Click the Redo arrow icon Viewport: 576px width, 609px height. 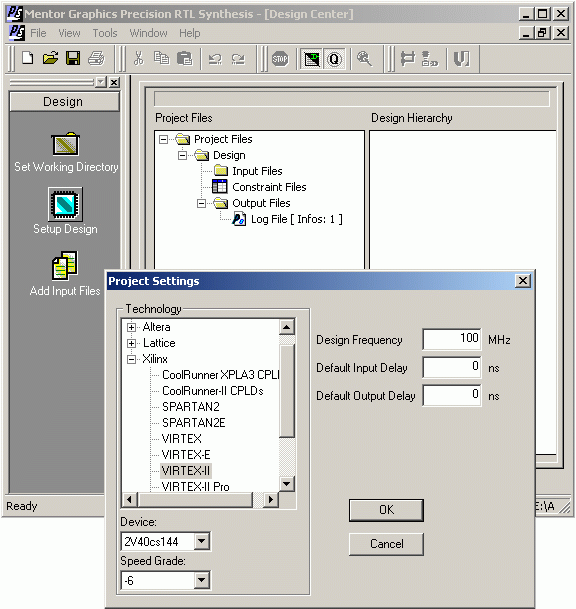pos(238,59)
